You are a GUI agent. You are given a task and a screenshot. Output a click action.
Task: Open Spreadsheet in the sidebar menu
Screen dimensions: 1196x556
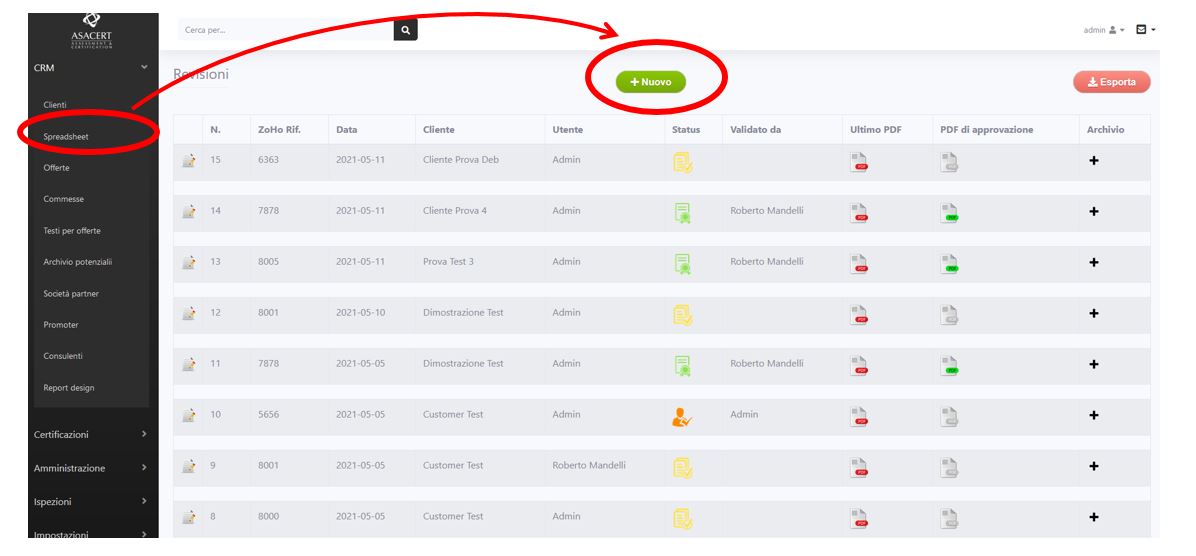66,136
